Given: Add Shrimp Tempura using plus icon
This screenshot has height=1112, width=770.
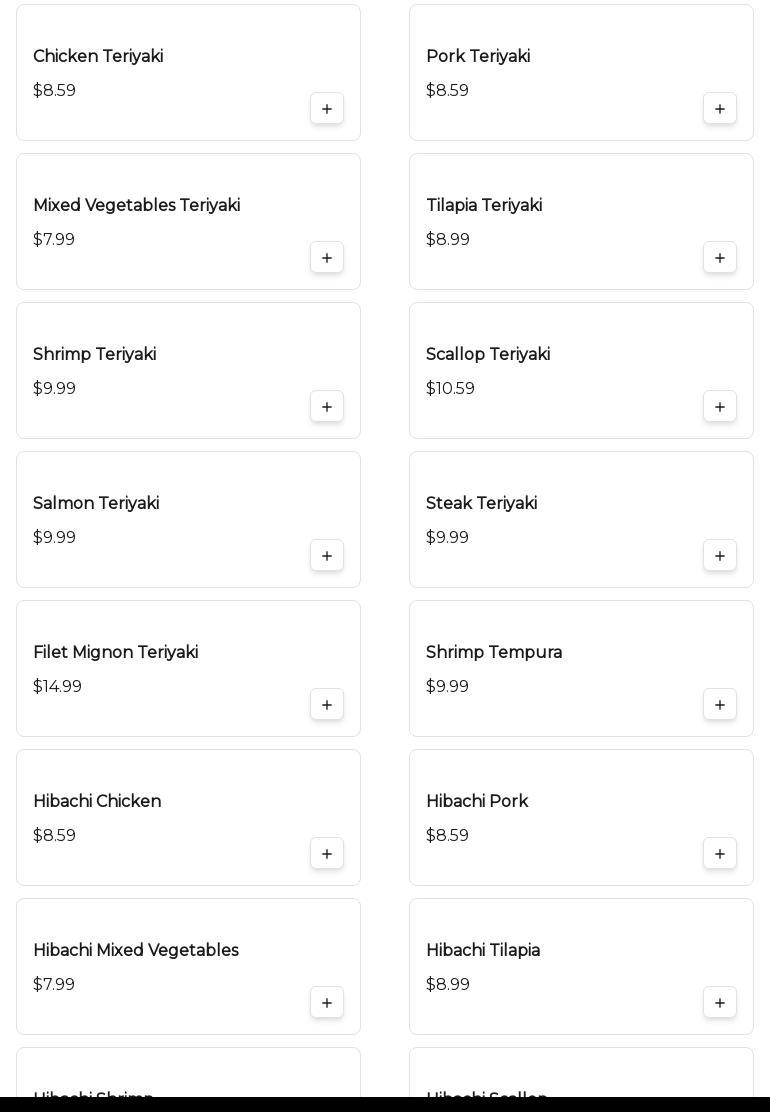Looking at the screenshot, I should [x=720, y=705].
